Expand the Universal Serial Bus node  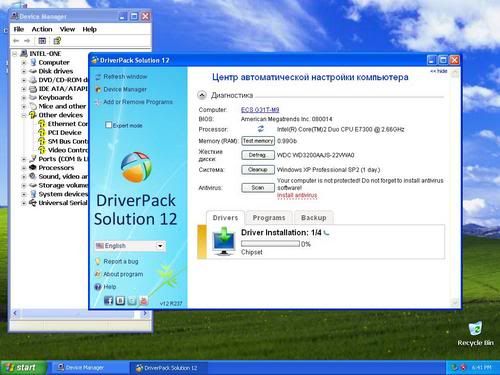pyautogui.click(x=24, y=203)
